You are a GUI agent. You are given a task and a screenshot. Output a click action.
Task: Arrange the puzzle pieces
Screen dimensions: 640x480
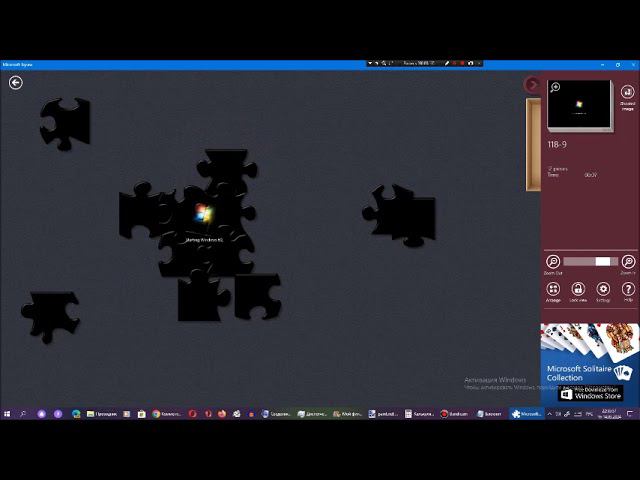(x=553, y=289)
